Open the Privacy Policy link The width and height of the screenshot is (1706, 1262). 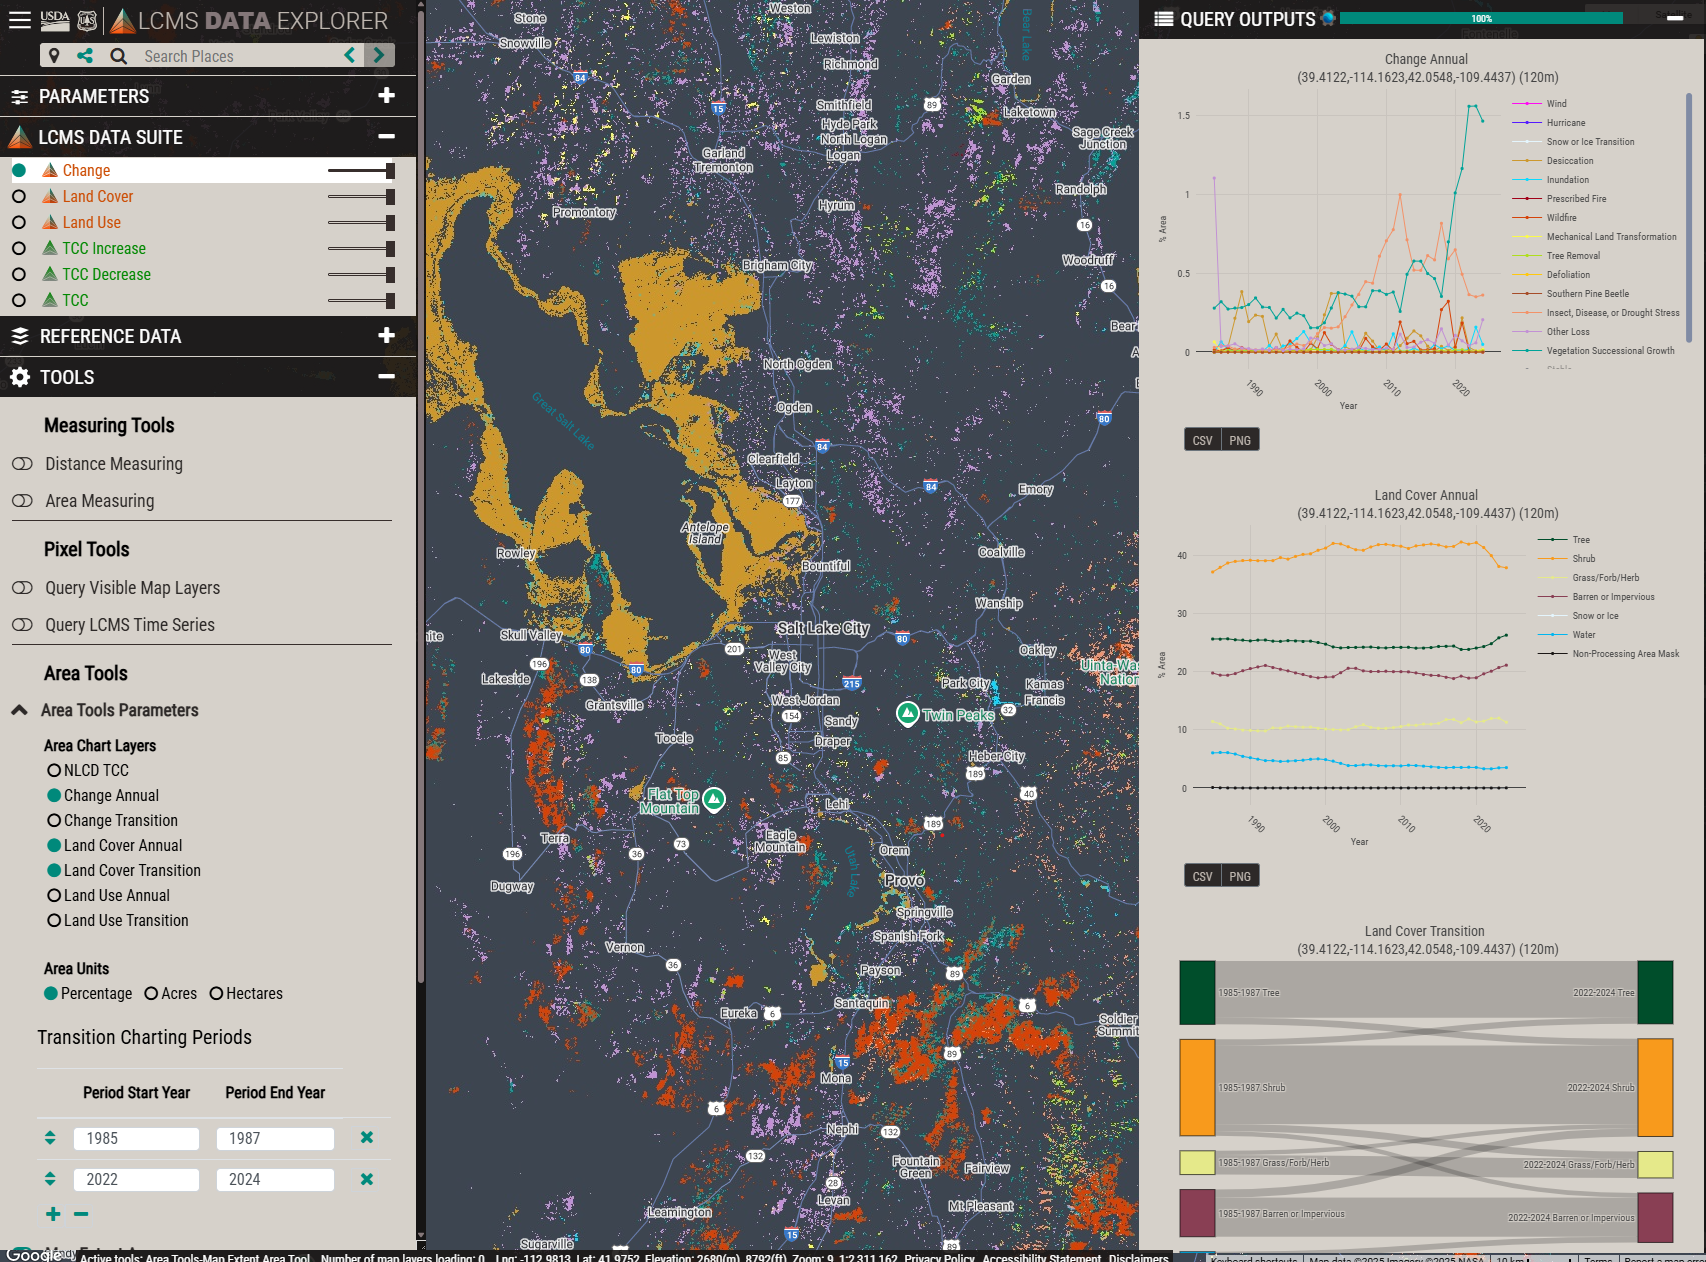click(x=938, y=1257)
